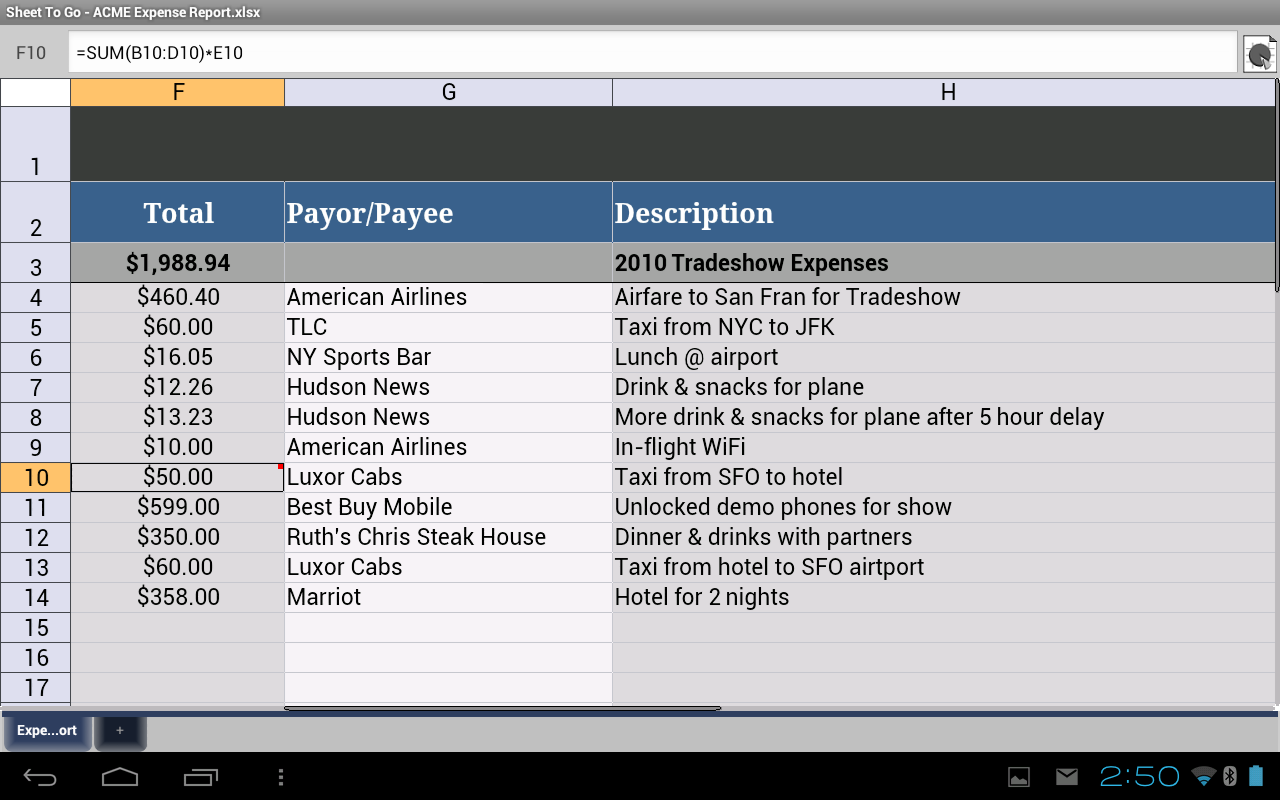Select the $350.00 cell

pyautogui.click(x=178, y=537)
